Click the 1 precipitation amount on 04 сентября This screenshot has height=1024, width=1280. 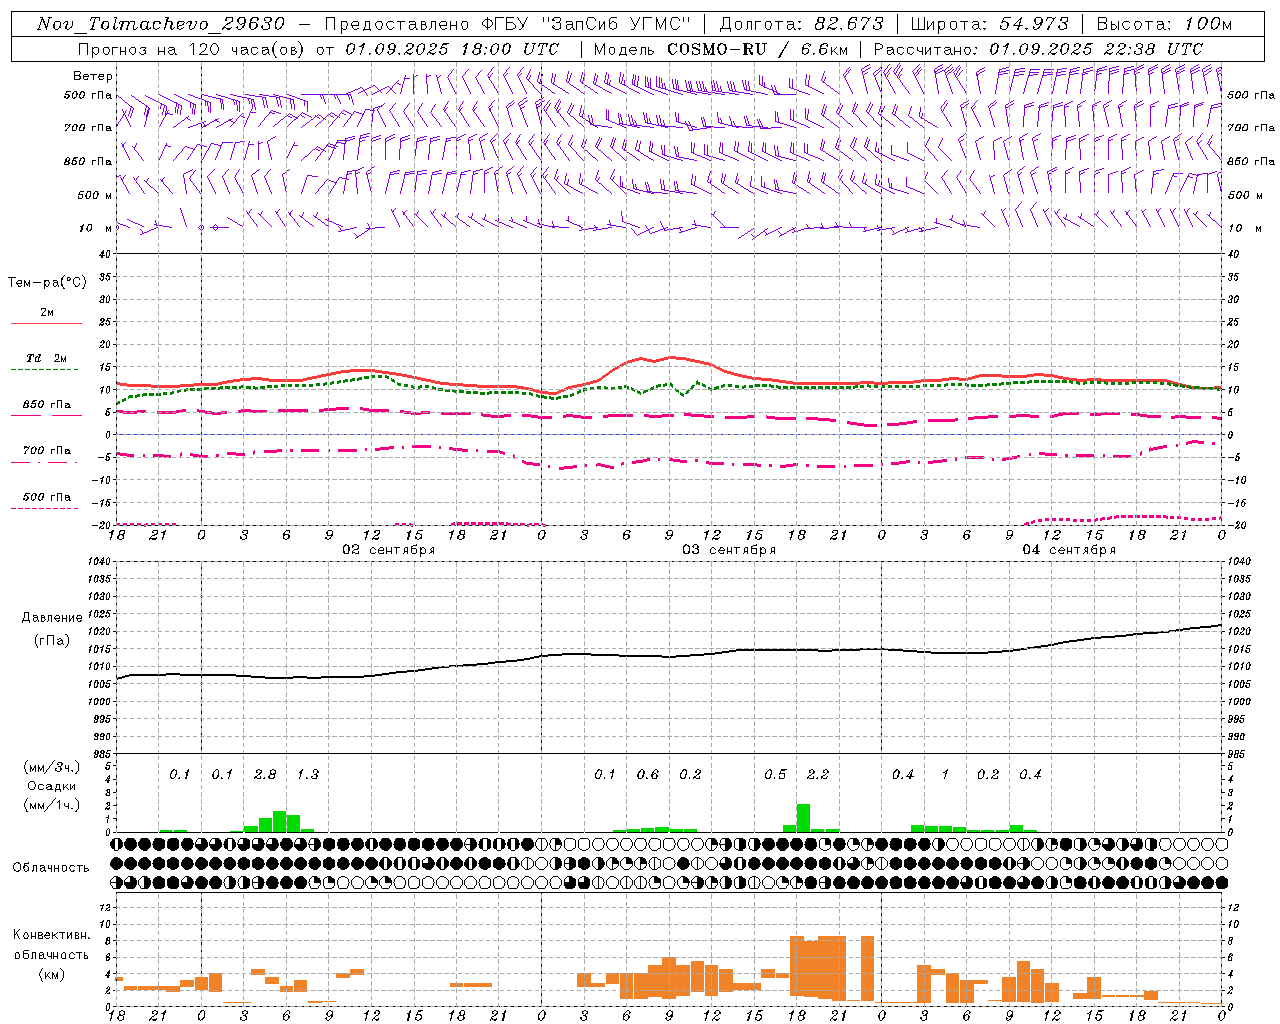pyautogui.click(x=945, y=775)
